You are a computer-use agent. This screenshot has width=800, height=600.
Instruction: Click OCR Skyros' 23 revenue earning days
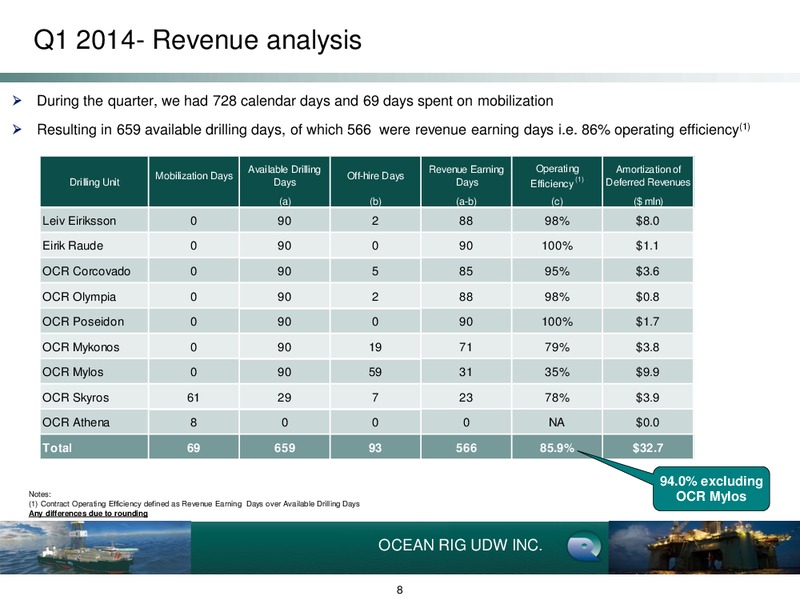(466, 398)
